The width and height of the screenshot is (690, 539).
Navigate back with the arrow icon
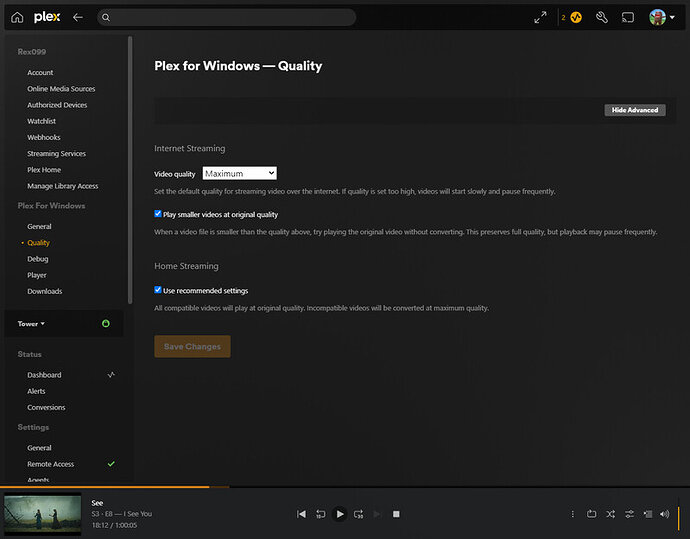point(78,17)
